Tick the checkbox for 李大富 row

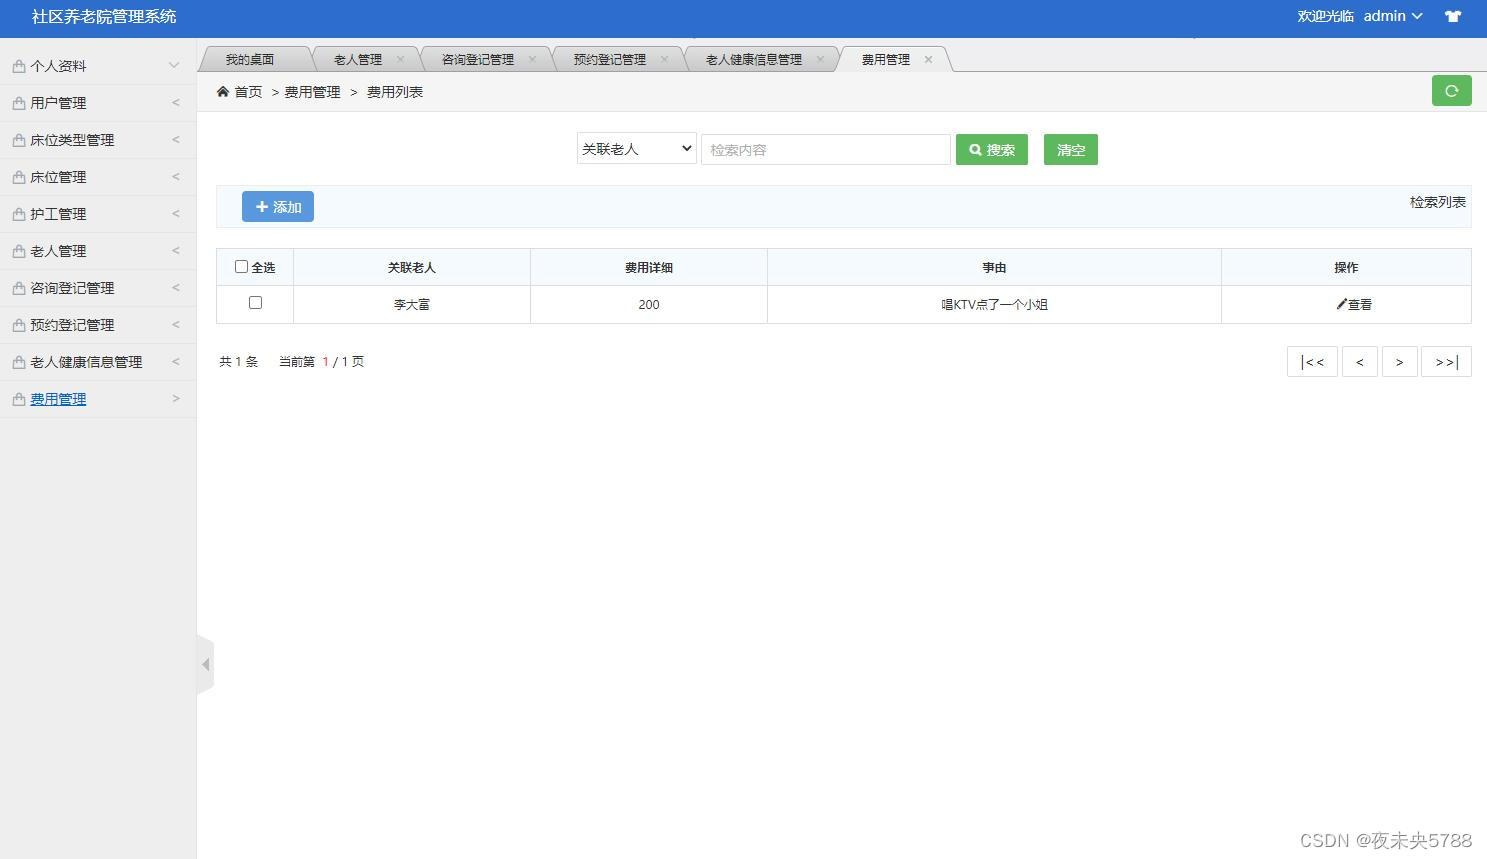coord(255,302)
